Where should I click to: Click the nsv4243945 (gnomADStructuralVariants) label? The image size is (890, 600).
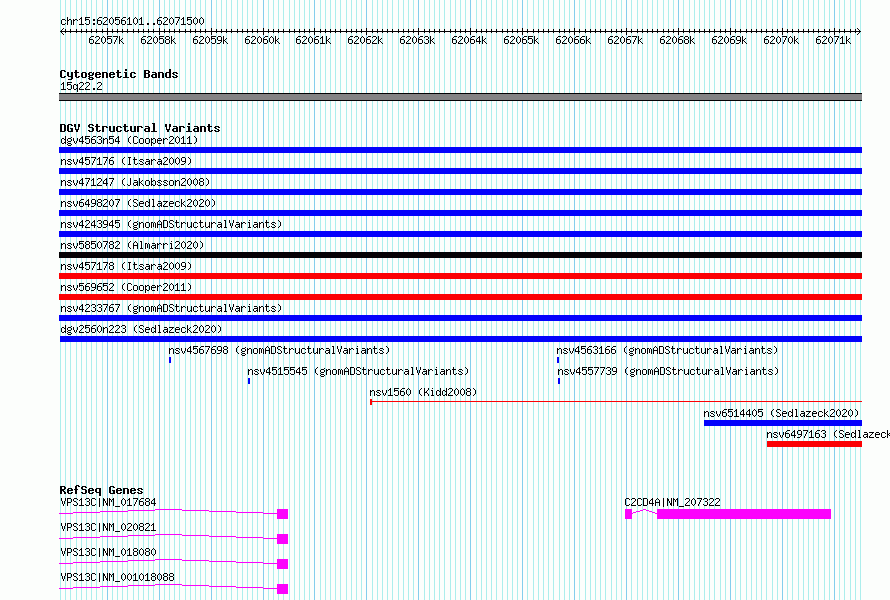pyautogui.click(x=171, y=224)
